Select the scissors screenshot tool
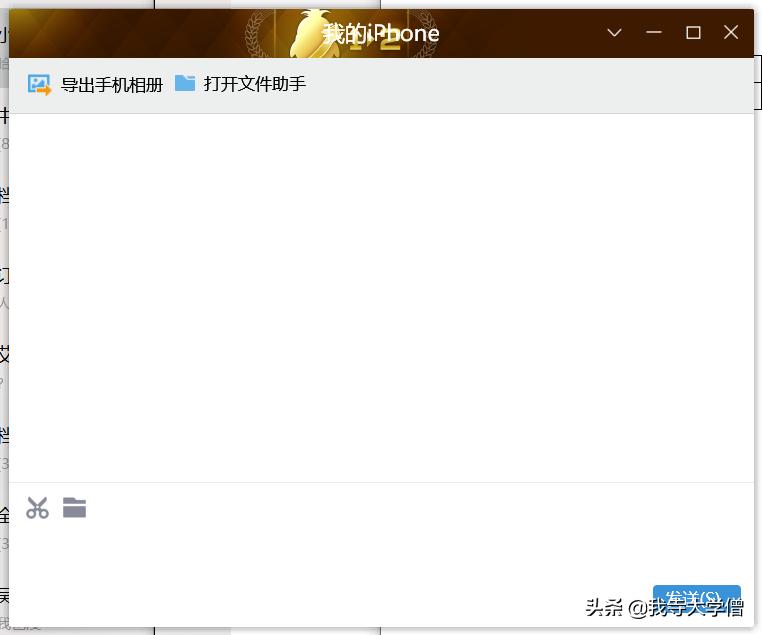 pyautogui.click(x=37, y=508)
